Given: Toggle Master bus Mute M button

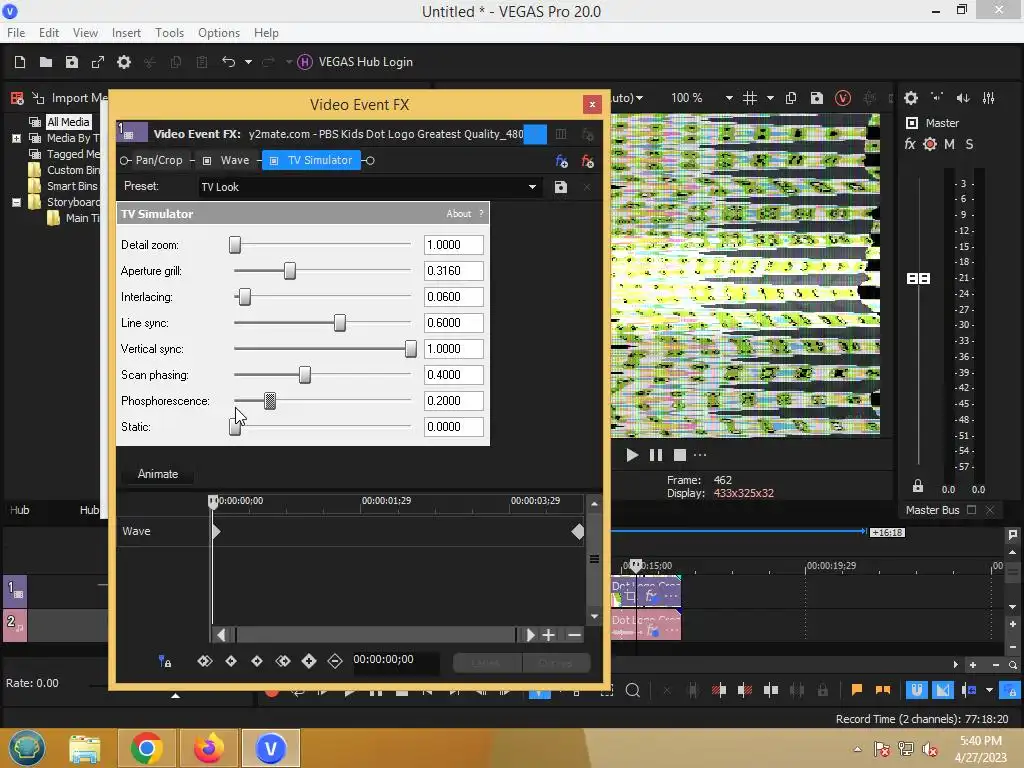Looking at the screenshot, I should click(950, 144).
